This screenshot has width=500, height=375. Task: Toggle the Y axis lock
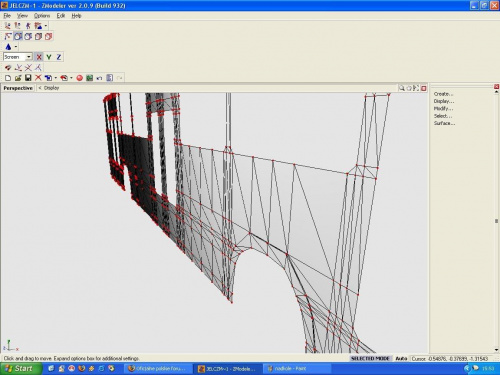pos(49,57)
